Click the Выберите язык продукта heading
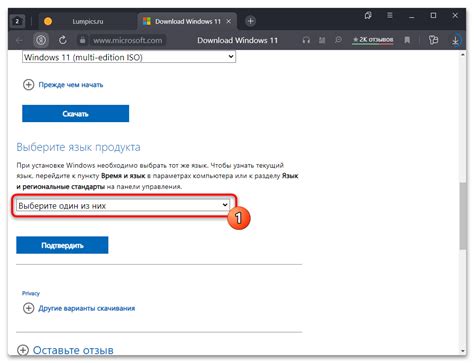The width and height of the screenshot is (474, 363). click(78, 147)
